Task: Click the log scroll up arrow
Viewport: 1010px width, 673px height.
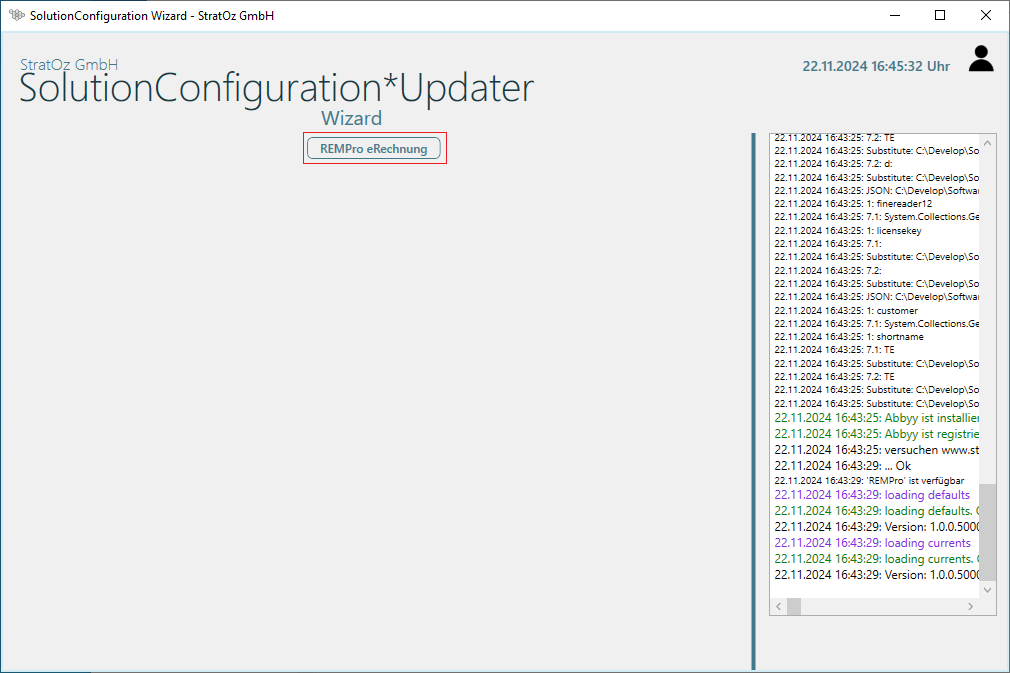Action: click(988, 142)
